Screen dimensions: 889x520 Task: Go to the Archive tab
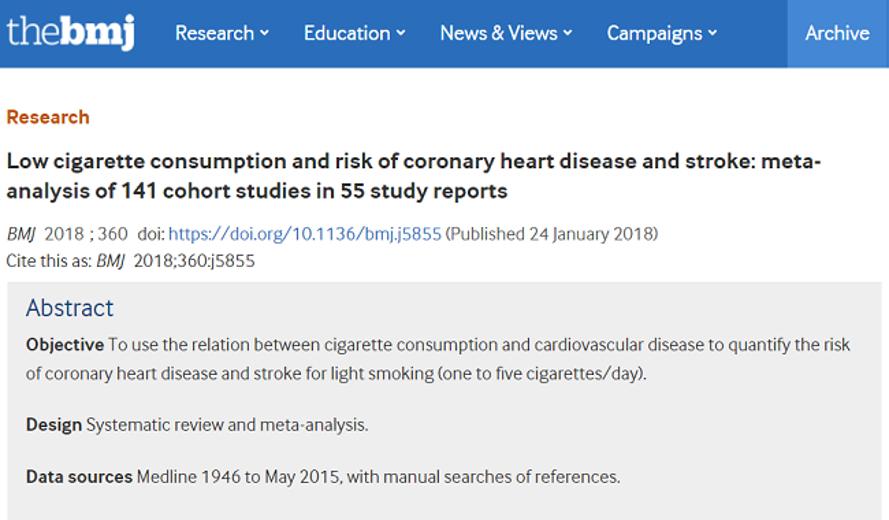pos(837,33)
